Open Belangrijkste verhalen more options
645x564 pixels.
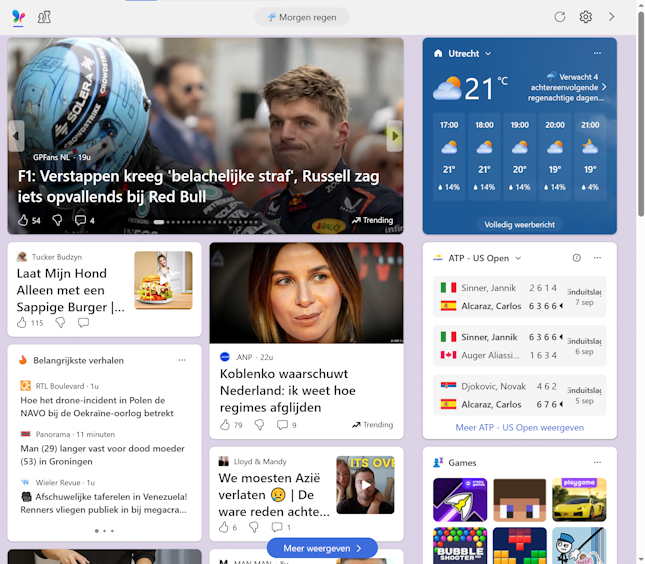point(182,360)
